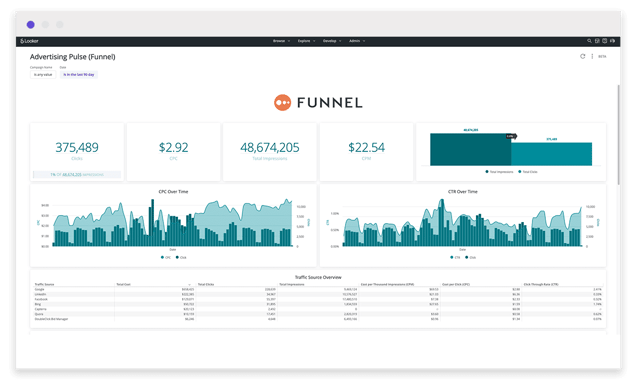Toggle the Click legend item under CTR Over Time
The width and height of the screenshot is (639, 392).
[x=470, y=258]
